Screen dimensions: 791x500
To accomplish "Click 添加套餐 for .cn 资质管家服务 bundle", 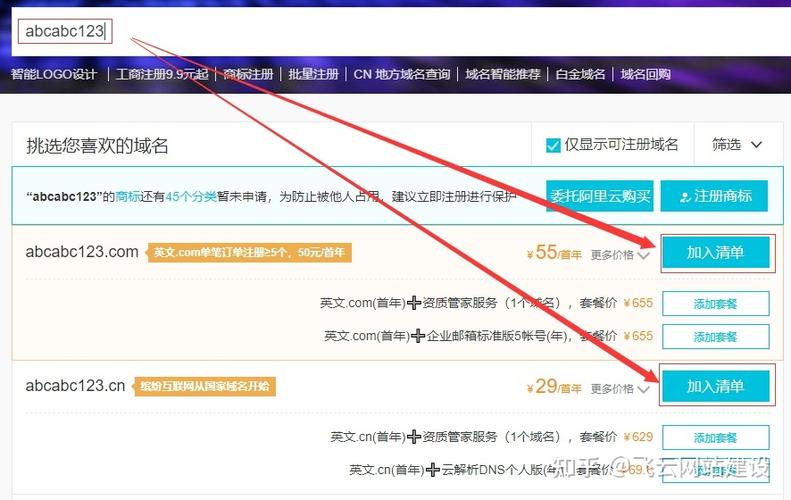I will [x=715, y=437].
